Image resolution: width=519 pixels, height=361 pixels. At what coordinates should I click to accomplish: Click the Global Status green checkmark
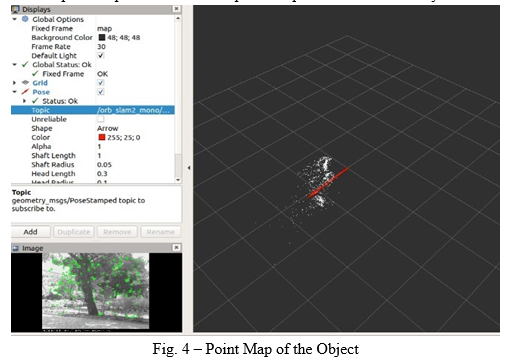[x=25, y=64]
